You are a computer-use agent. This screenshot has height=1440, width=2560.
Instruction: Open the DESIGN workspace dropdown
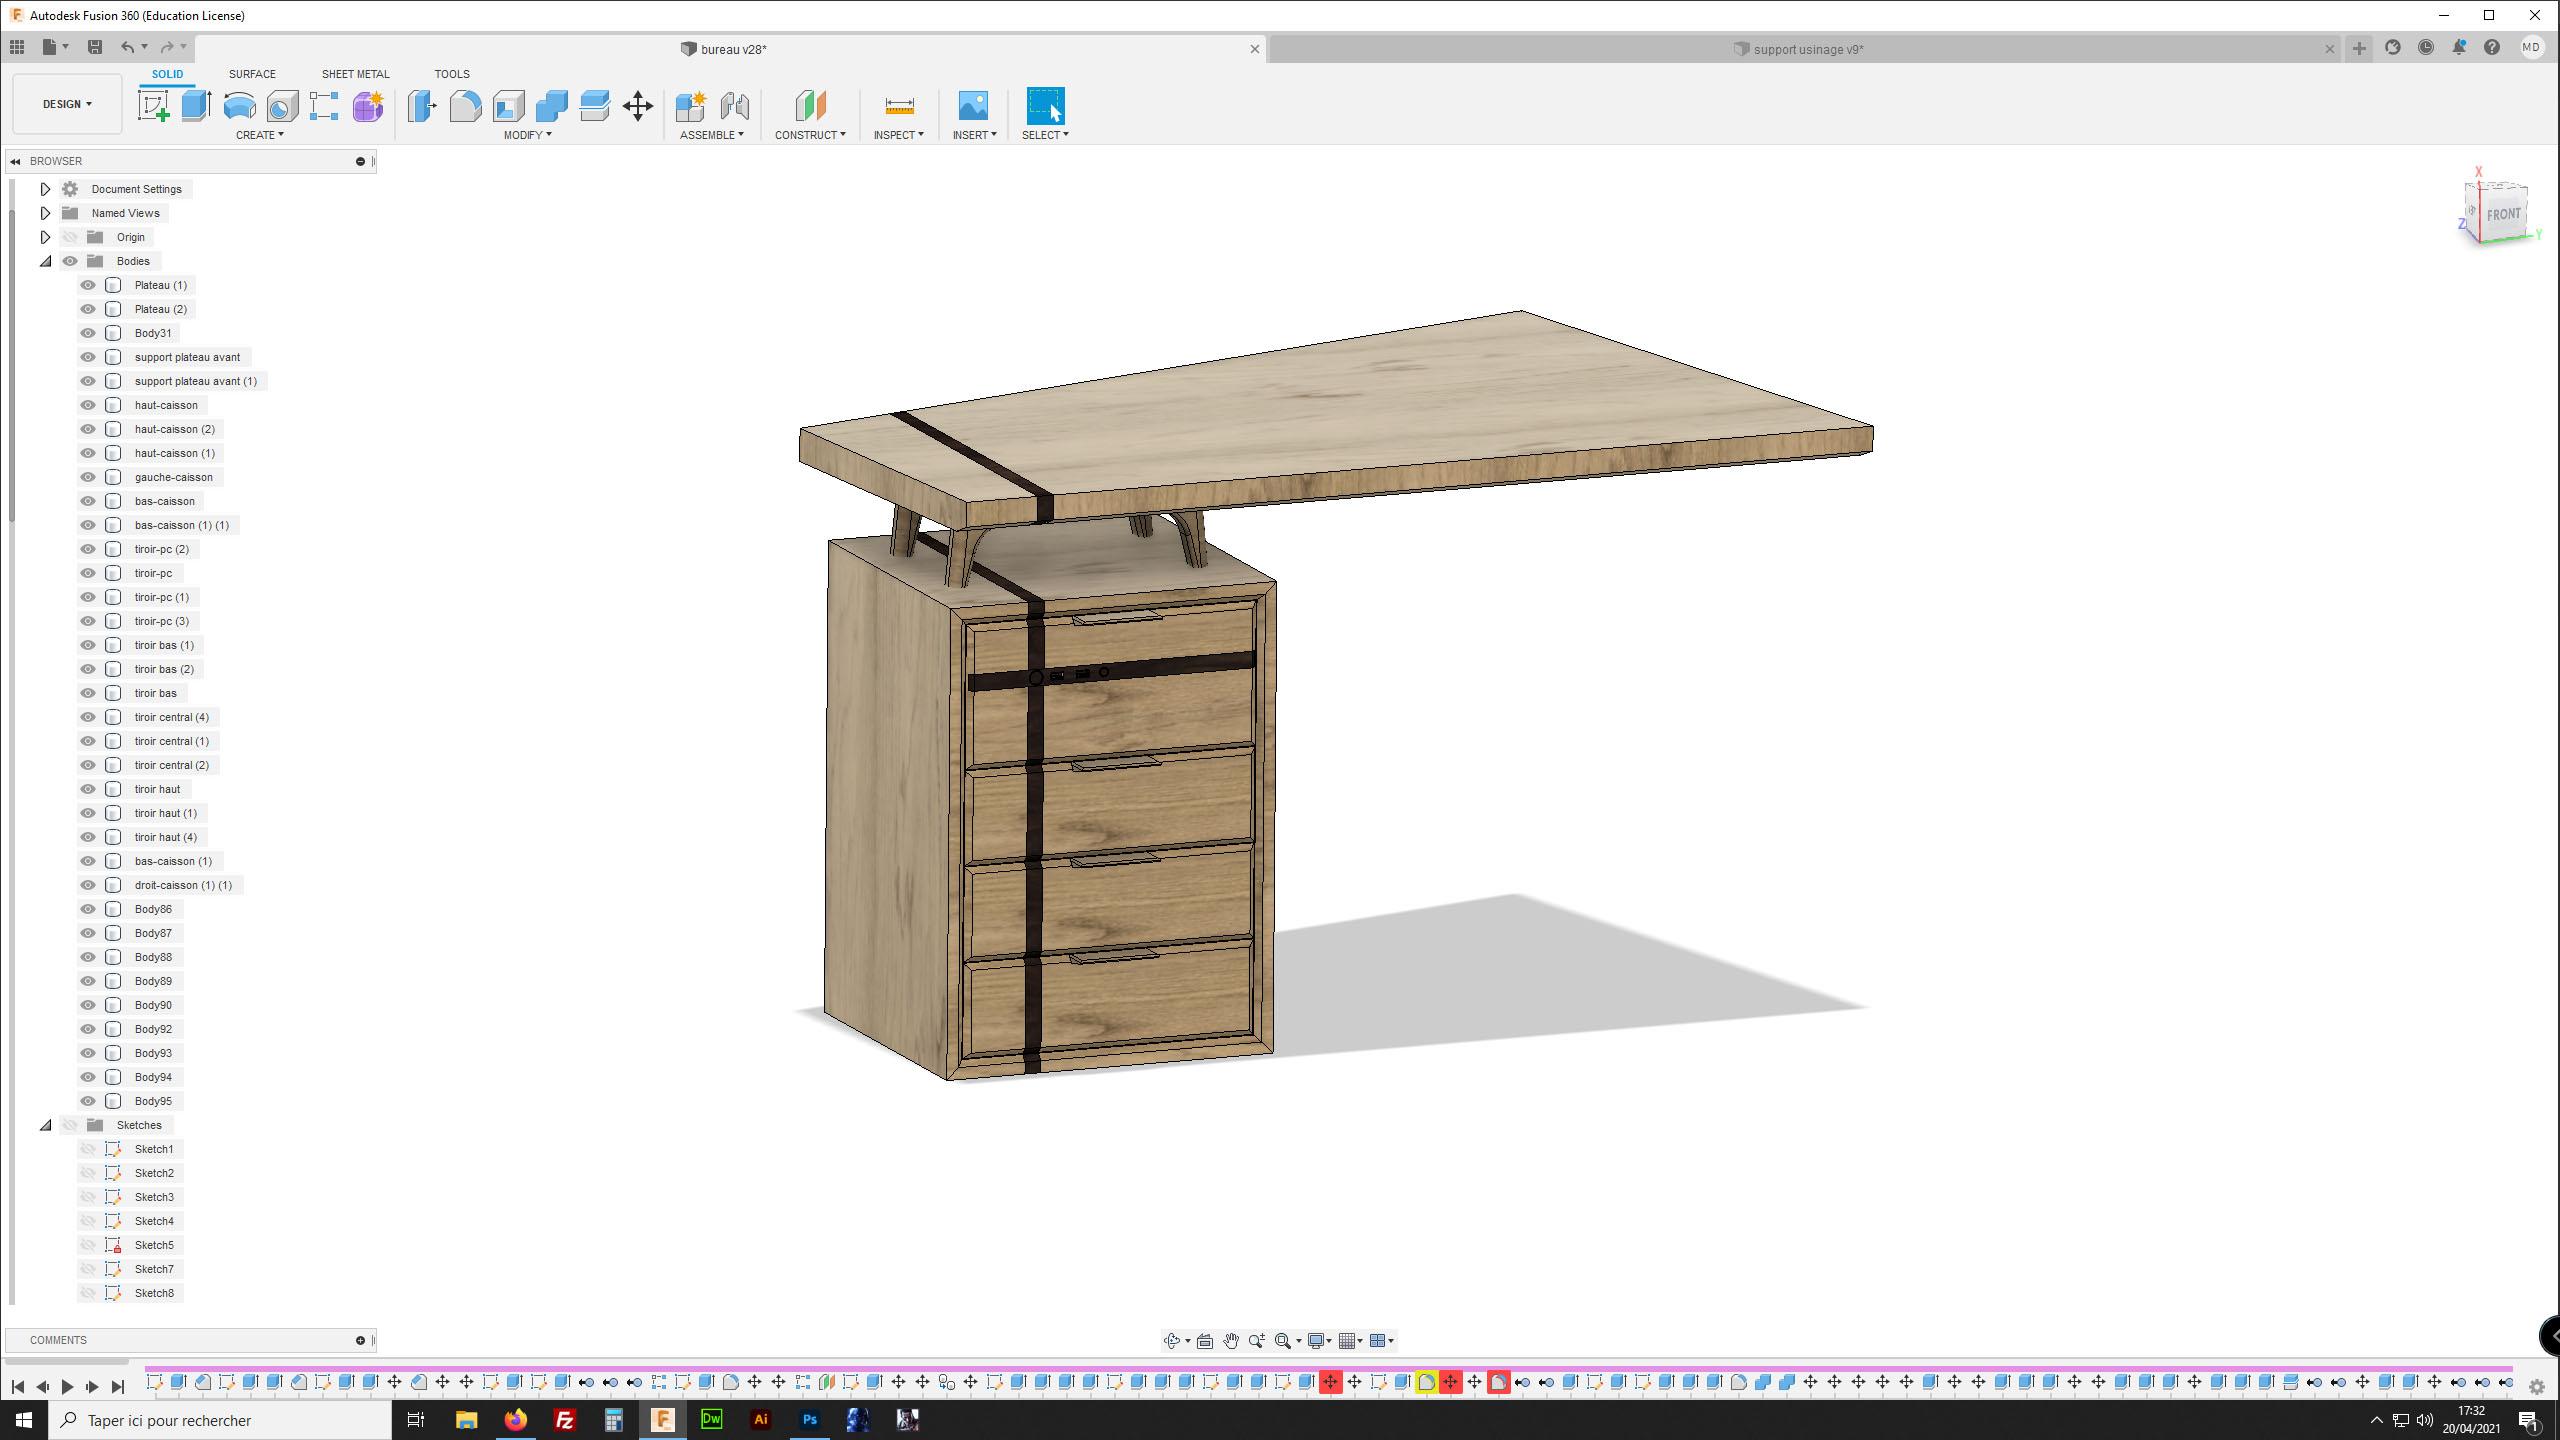(67, 104)
